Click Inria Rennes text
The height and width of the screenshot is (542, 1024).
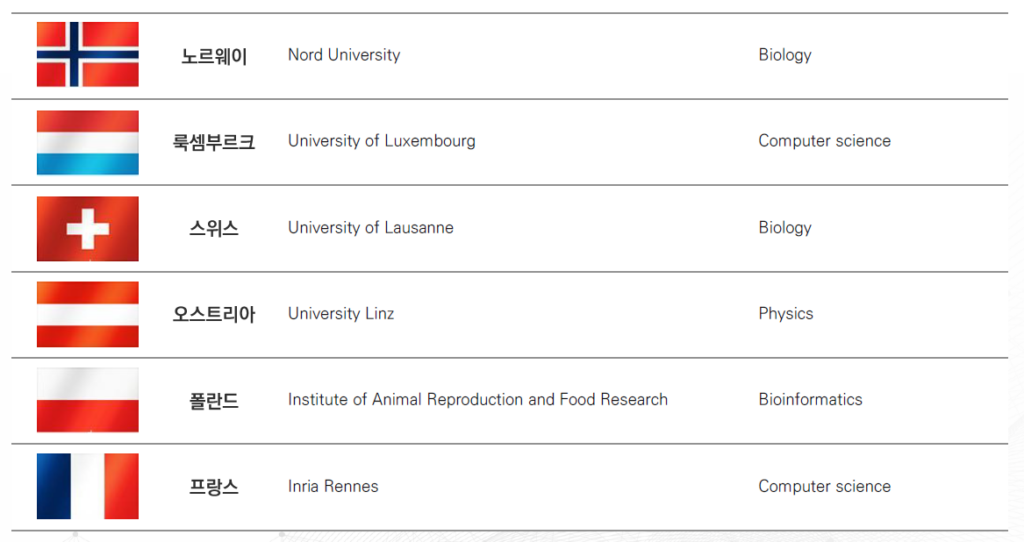(x=333, y=486)
